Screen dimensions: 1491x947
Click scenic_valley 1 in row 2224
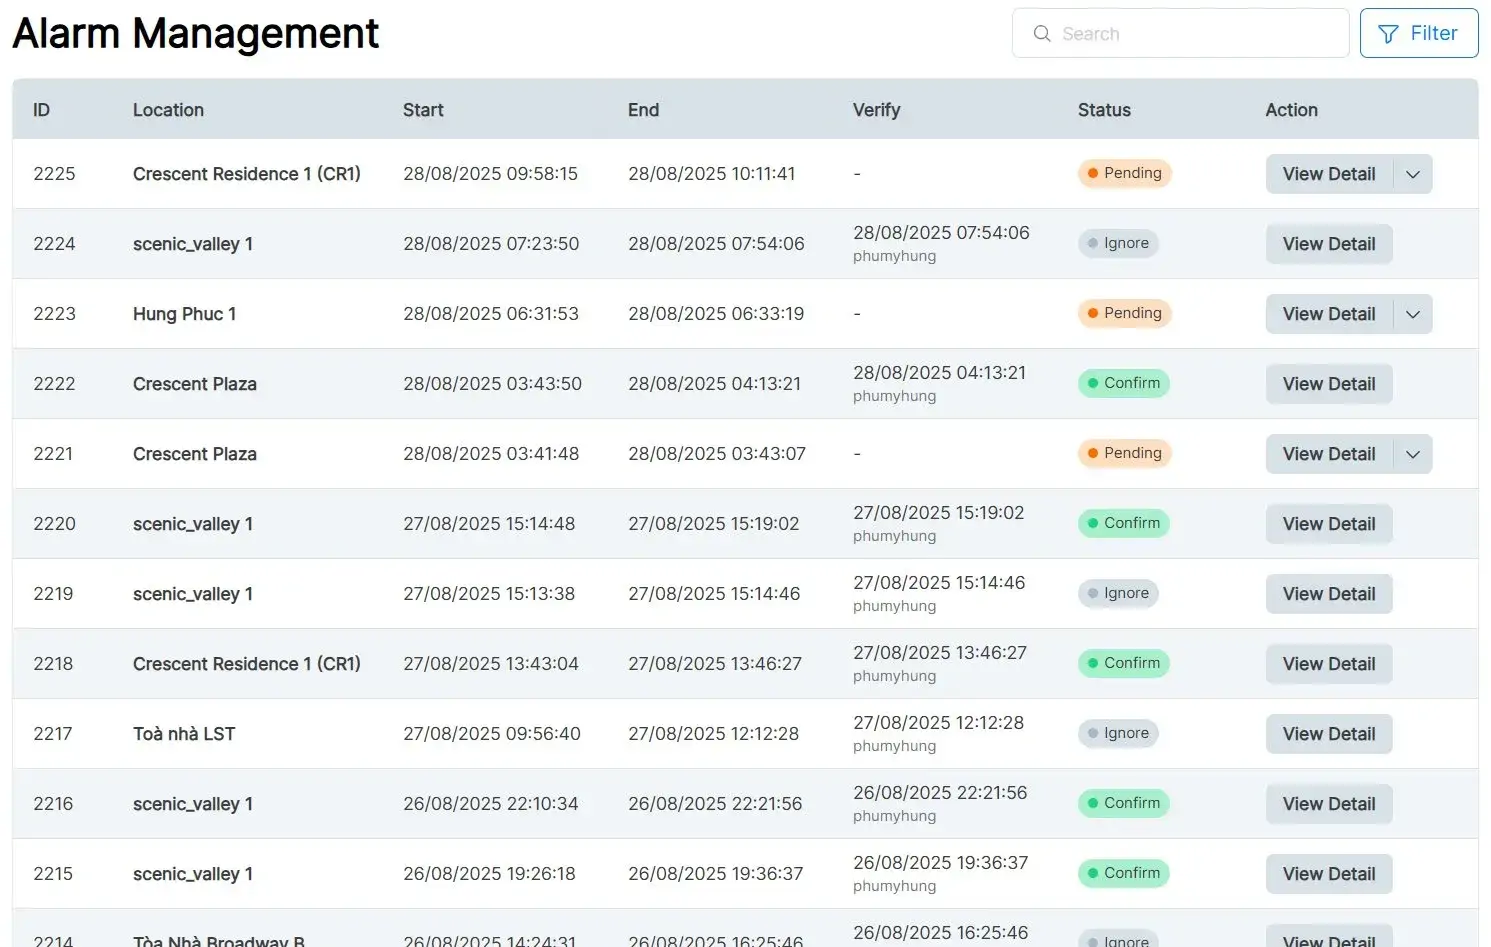(x=193, y=244)
